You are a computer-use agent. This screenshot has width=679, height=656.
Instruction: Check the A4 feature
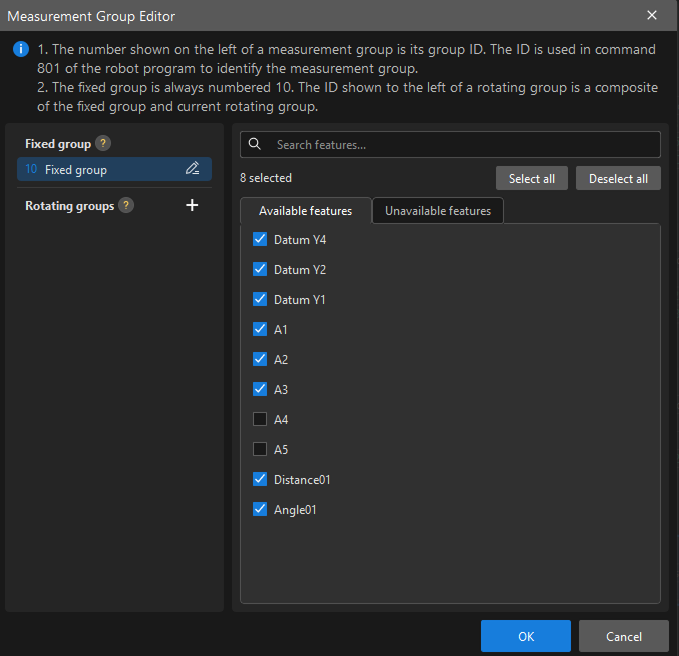point(260,419)
